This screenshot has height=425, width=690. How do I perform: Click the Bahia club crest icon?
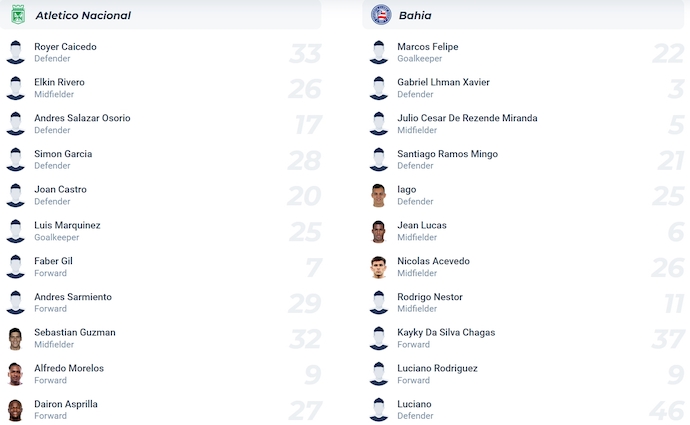381,15
